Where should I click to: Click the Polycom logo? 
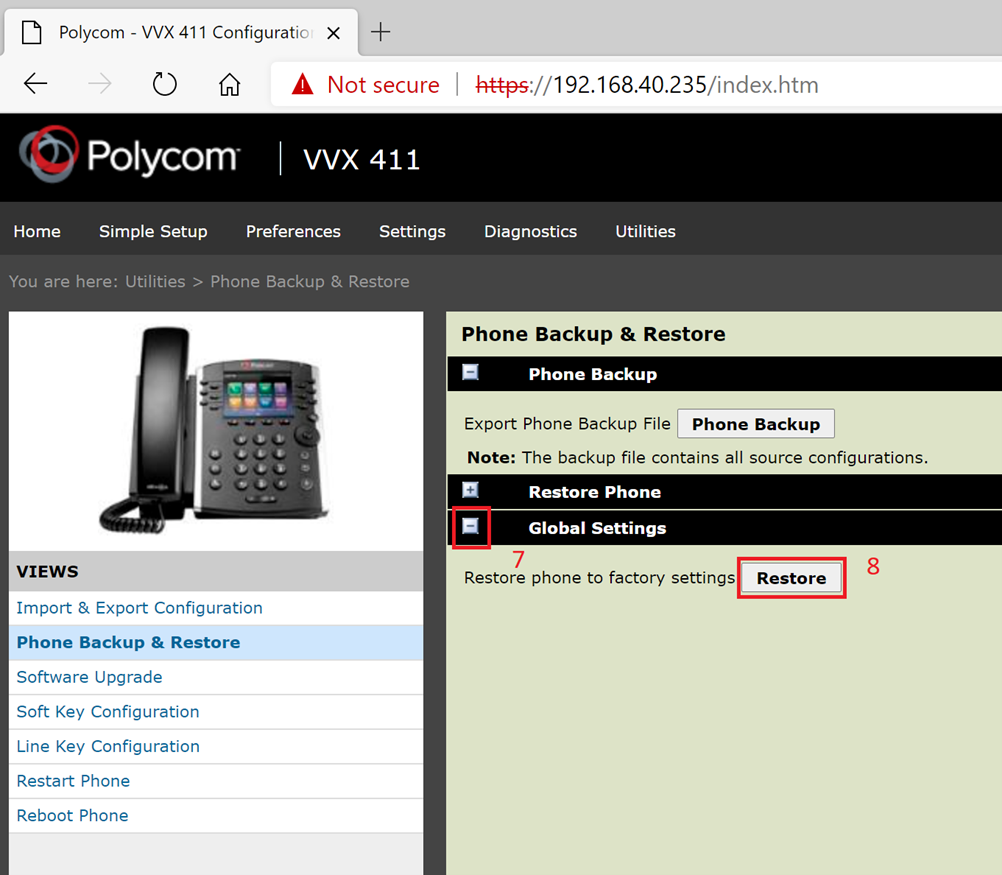click(x=130, y=155)
